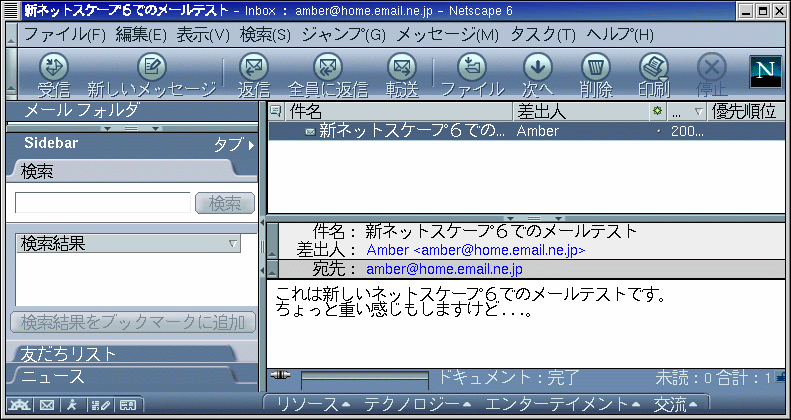Screen dimensions: 791x420
Task: Click the 未読：0 合計：1 counter
Action: [x=713, y=377]
